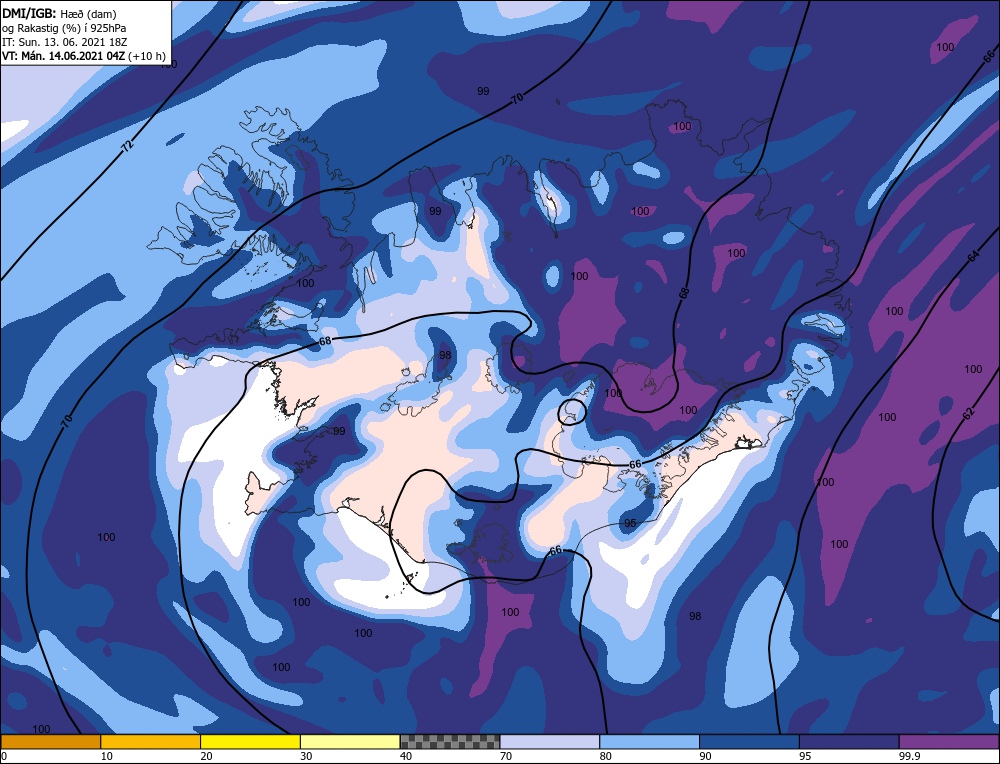Click the '72' contour label
This screenshot has height=764, width=1000.
point(128,145)
